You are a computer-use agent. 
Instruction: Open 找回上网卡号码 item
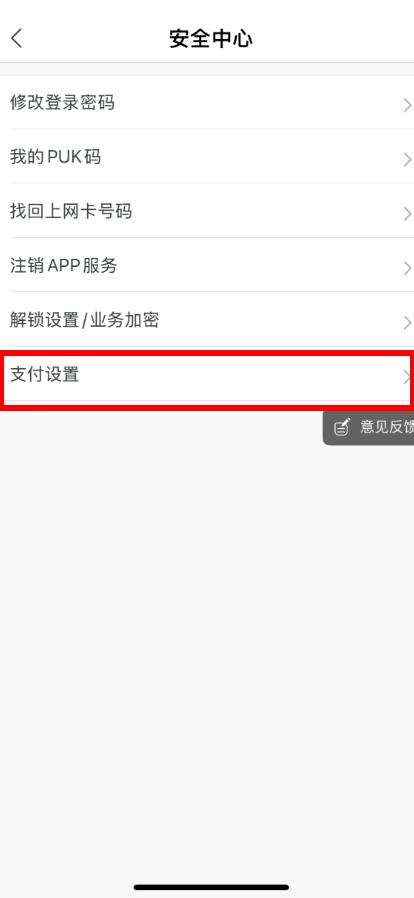click(x=207, y=211)
